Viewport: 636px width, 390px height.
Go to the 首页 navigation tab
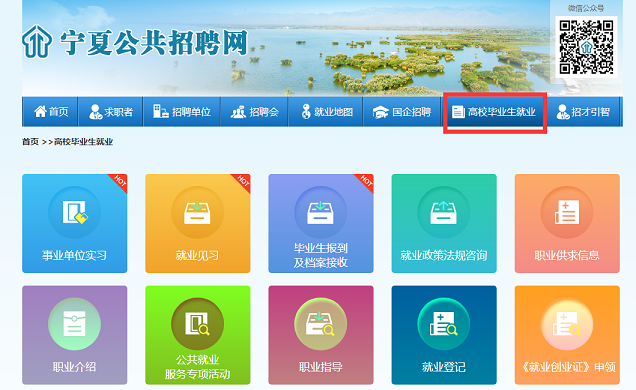pyautogui.click(x=50, y=111)
